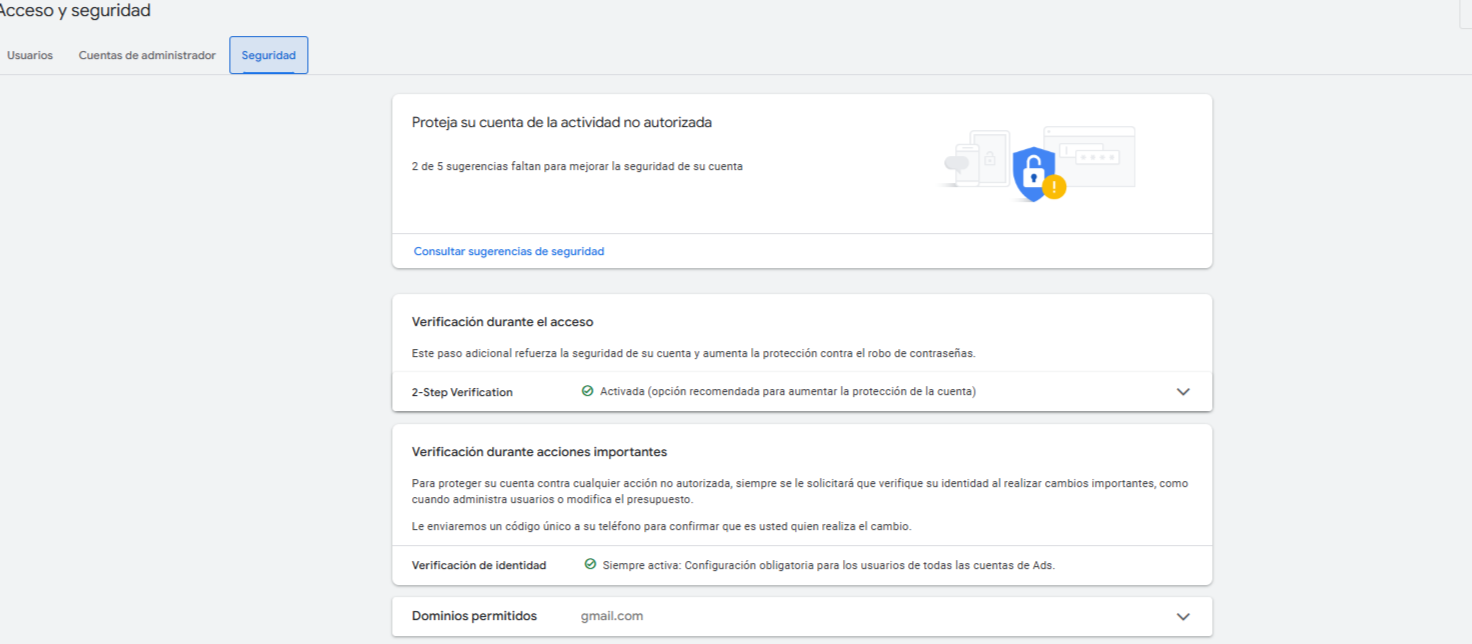Click the Acceso y seguridad page title
The width and height of the screenshot is (1472, 644).
pyautogui.click(x=73, y=10)
